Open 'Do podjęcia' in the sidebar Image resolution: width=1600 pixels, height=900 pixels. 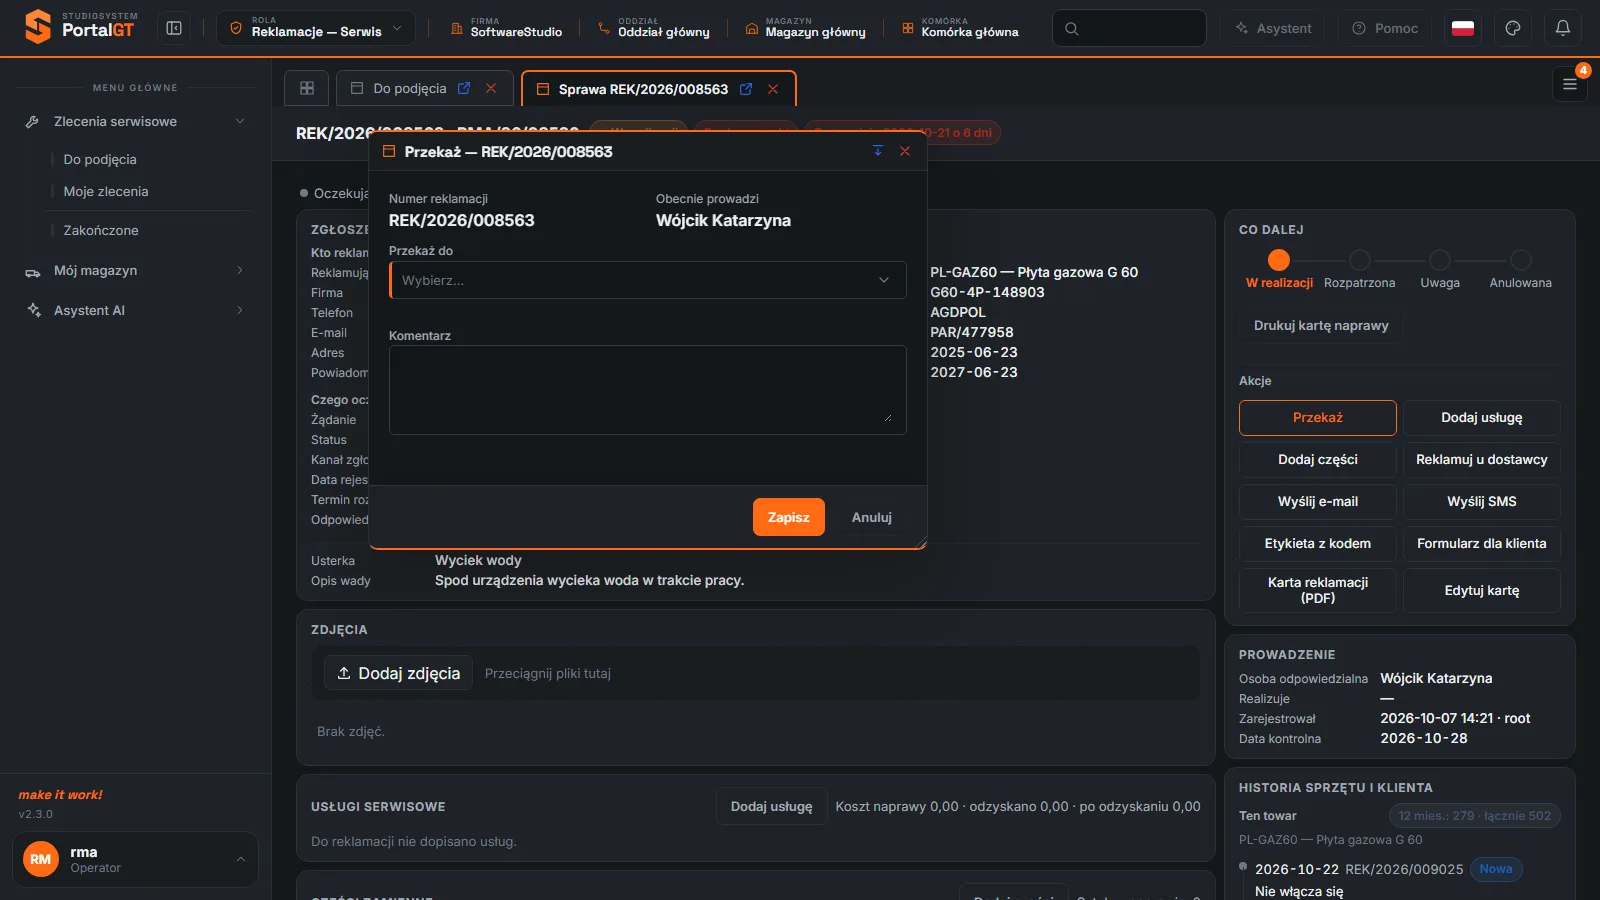100,159
